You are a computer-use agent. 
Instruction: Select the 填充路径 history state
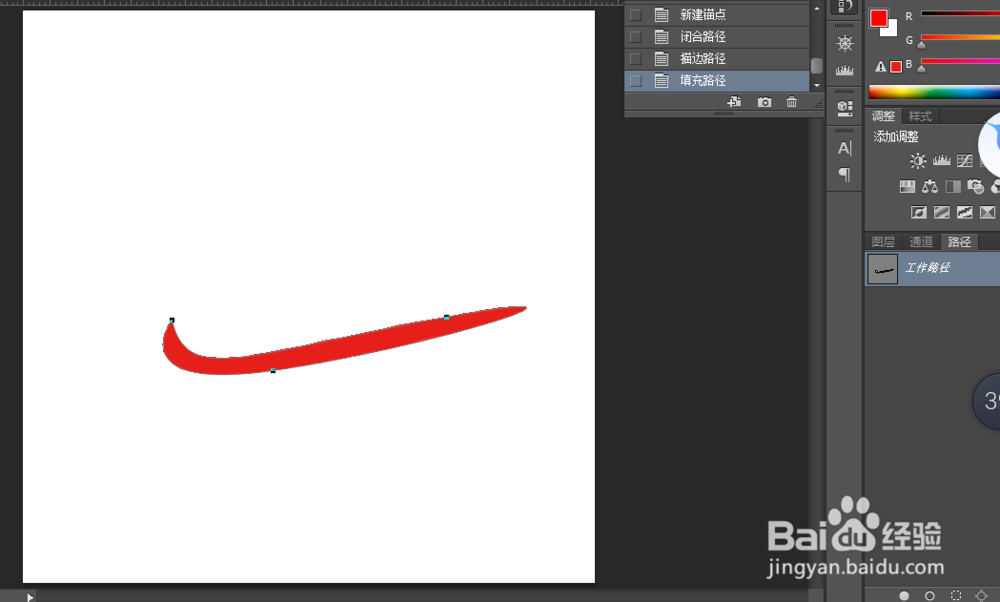click(x=717, y=80)
